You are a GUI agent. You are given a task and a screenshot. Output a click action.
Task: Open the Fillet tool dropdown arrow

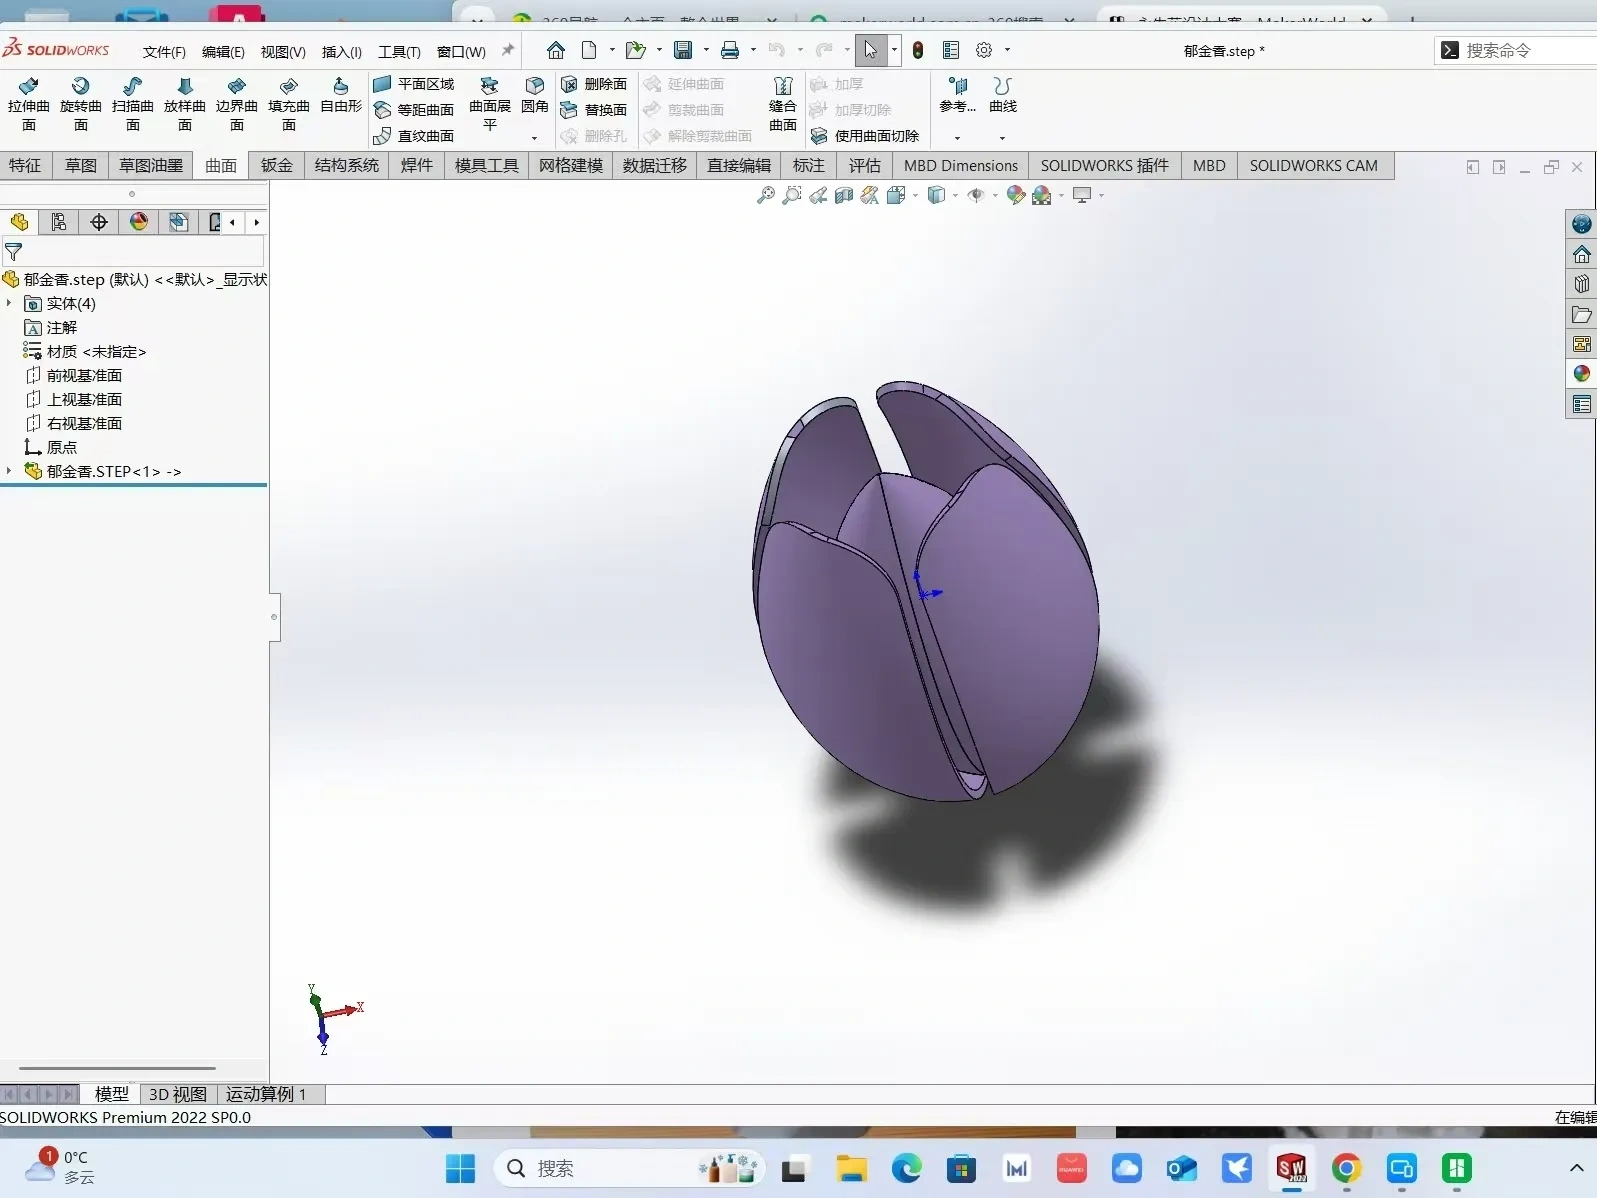click(x=535, y=138)
